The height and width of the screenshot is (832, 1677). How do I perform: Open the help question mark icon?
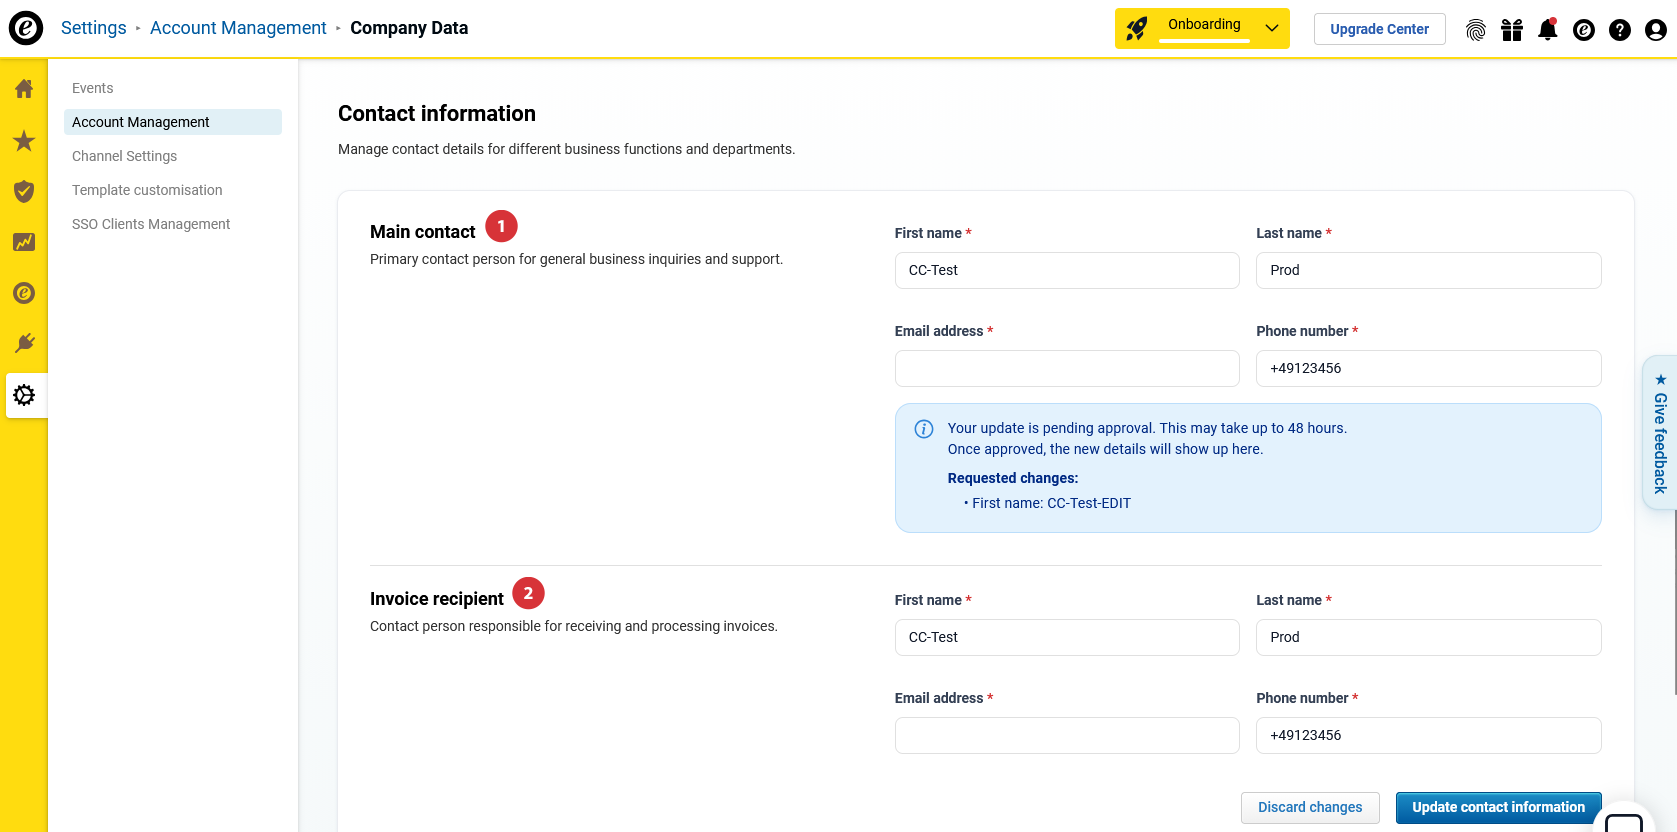coord(1619,30)
